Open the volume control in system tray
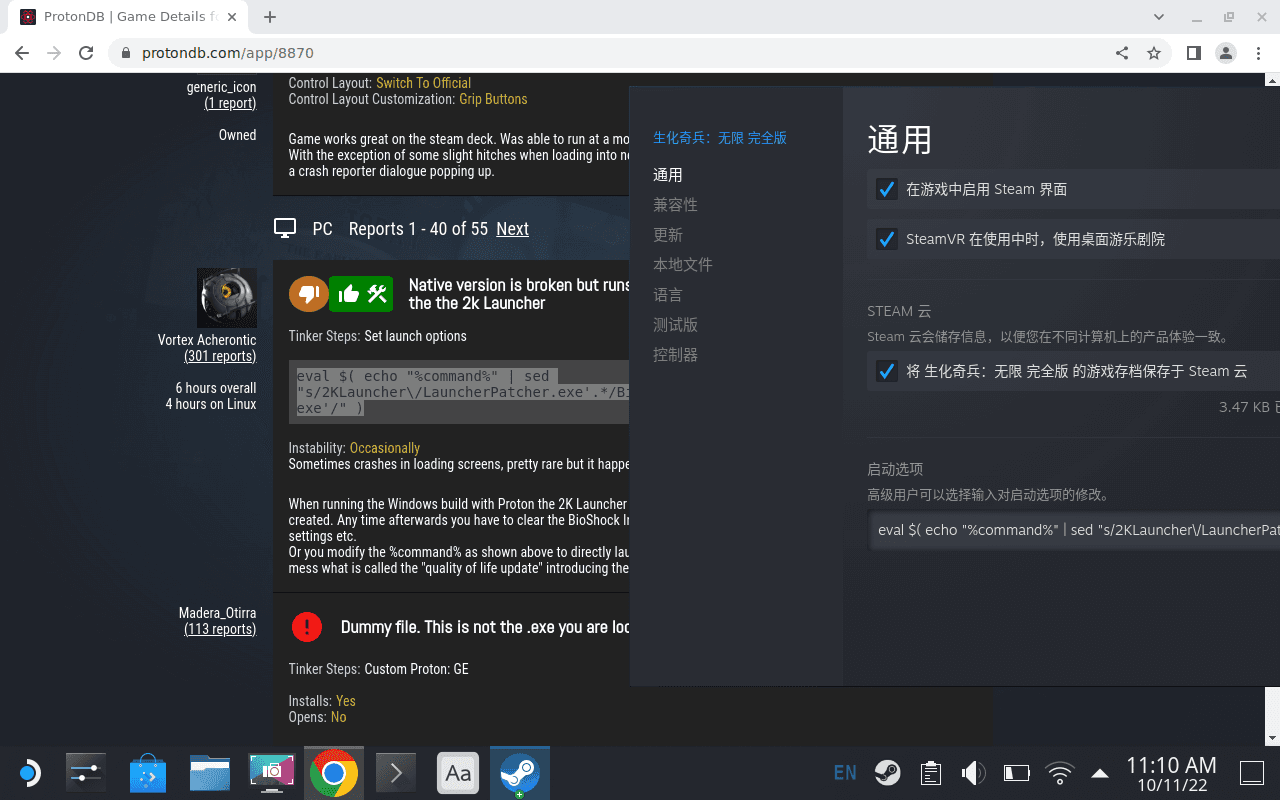Viewport: 1280px width, 800px height. click(x=973, y=772)
